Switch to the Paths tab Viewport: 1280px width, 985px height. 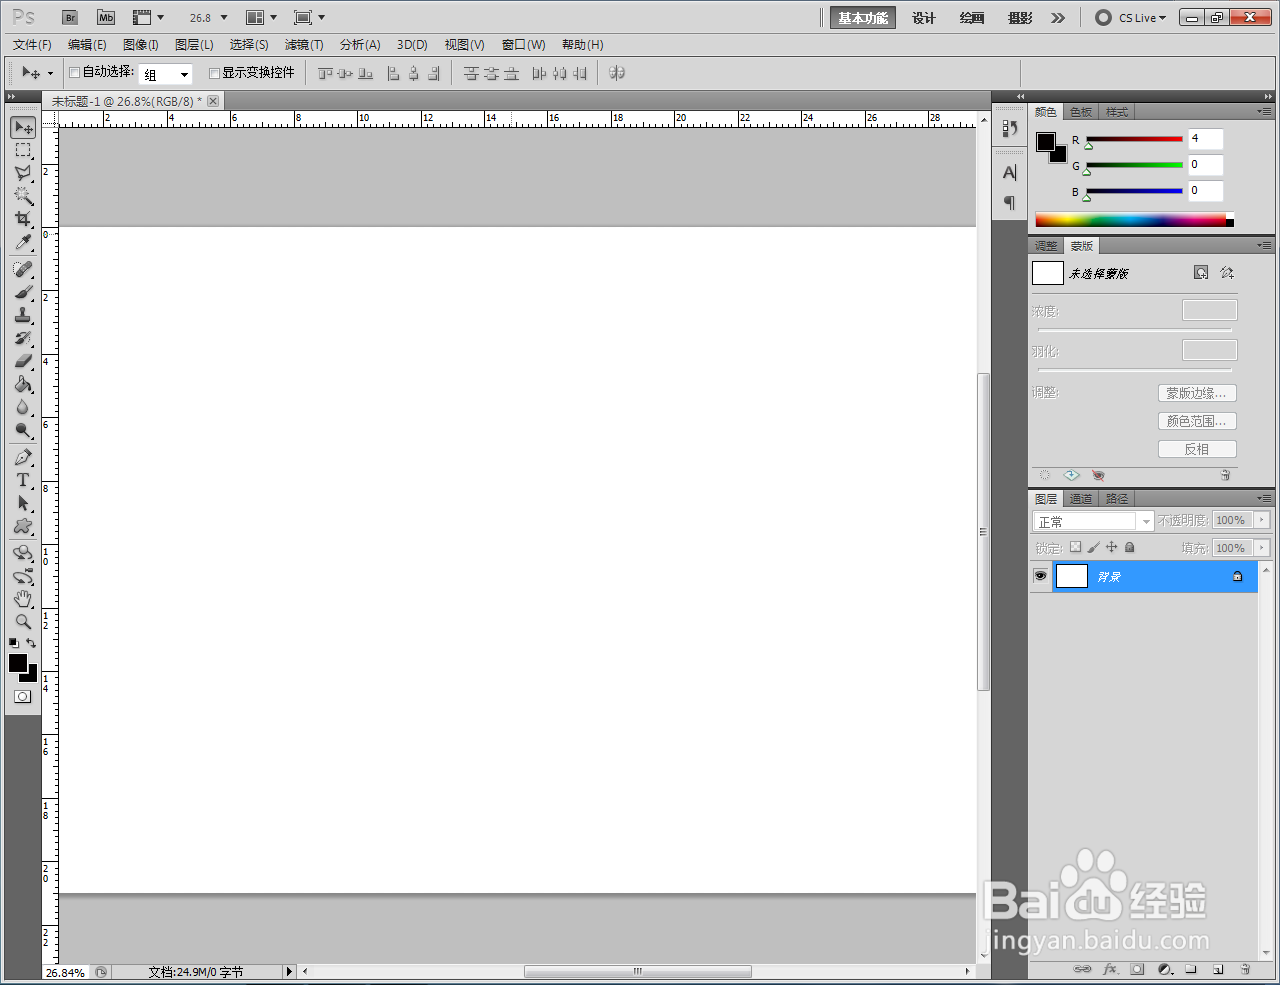[x=1117, y=499]
